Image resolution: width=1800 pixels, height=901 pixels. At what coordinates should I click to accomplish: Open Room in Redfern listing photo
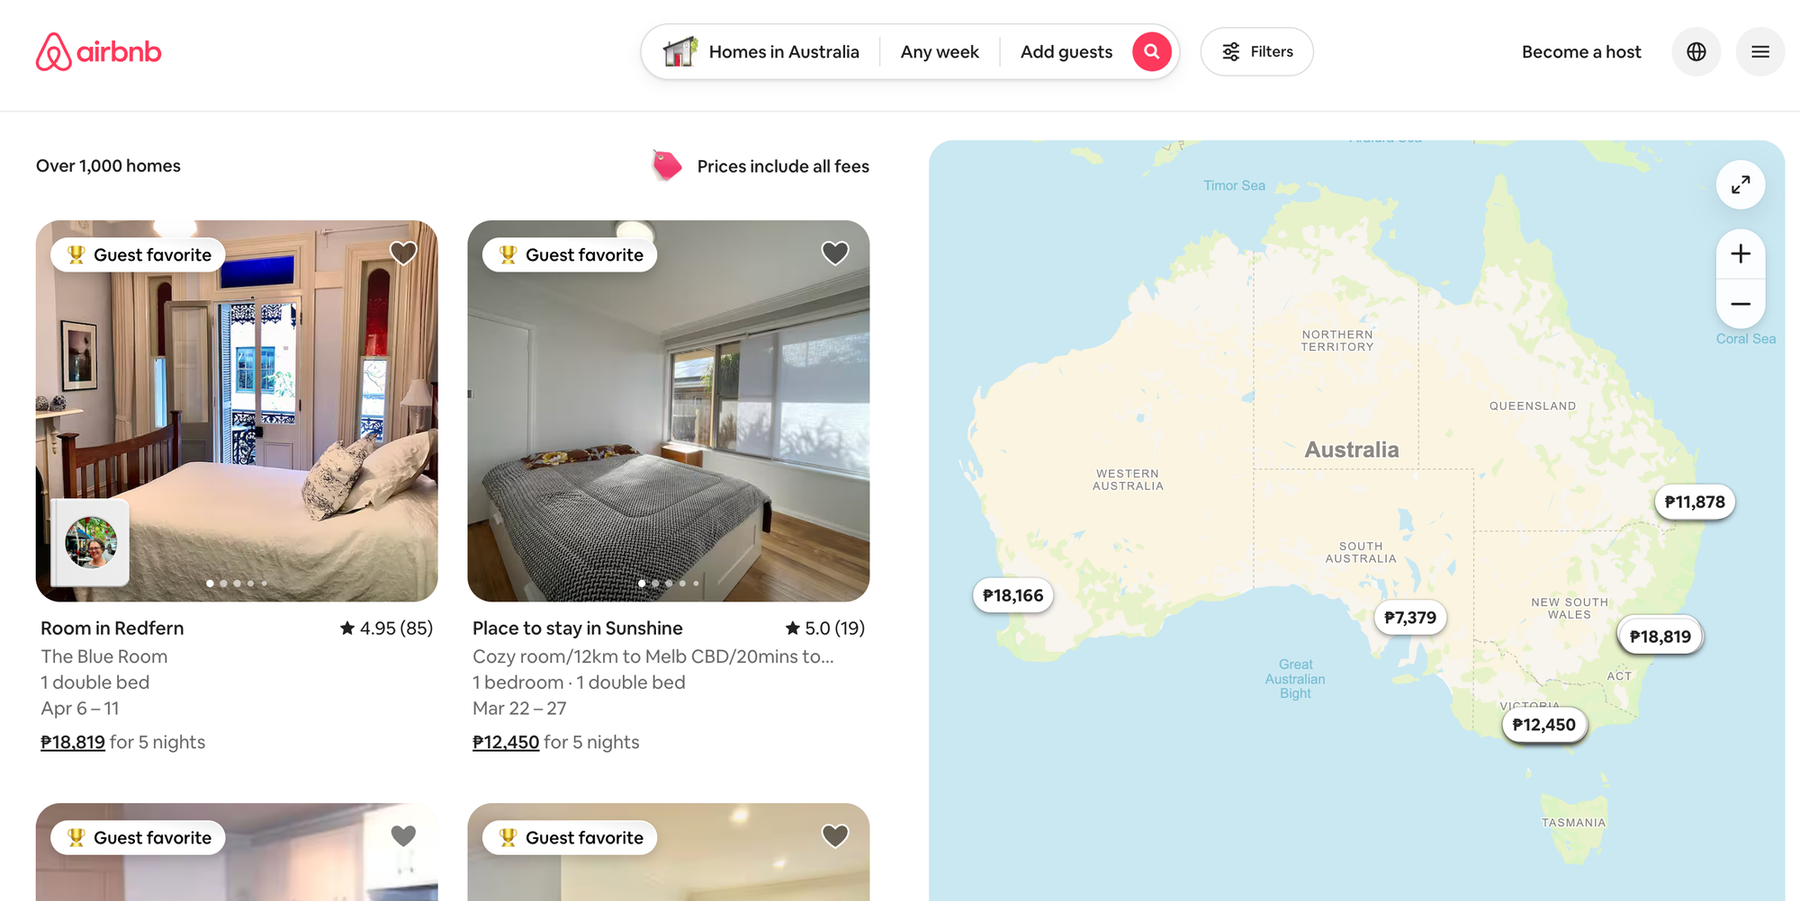[x=237, y=411]
